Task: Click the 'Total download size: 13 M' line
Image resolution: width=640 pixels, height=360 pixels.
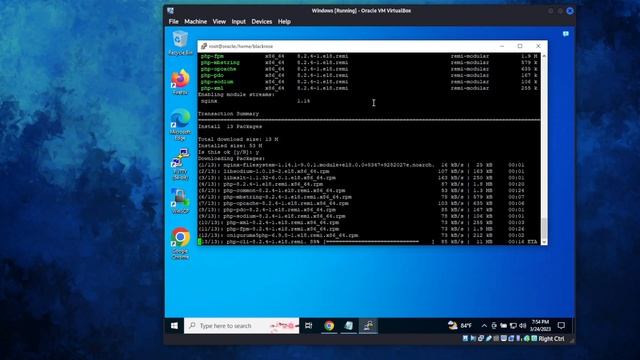Action: coord(238,139)
